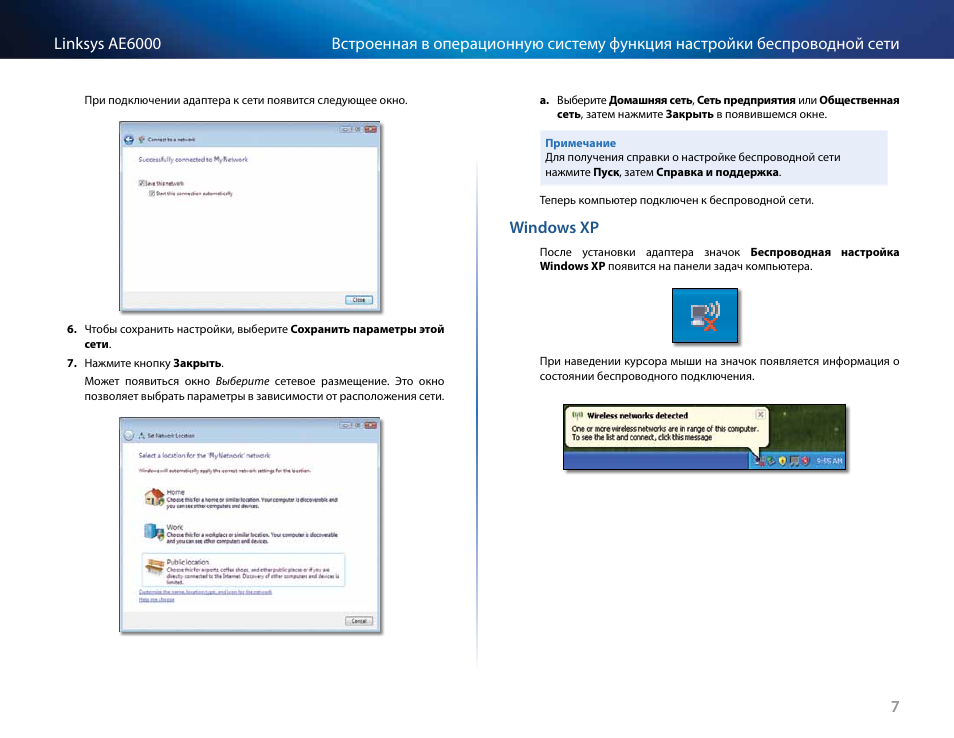This screenshot has height=738, width=954.
Task: Click the Примечание note heading
Action: (x=580, y=143)
